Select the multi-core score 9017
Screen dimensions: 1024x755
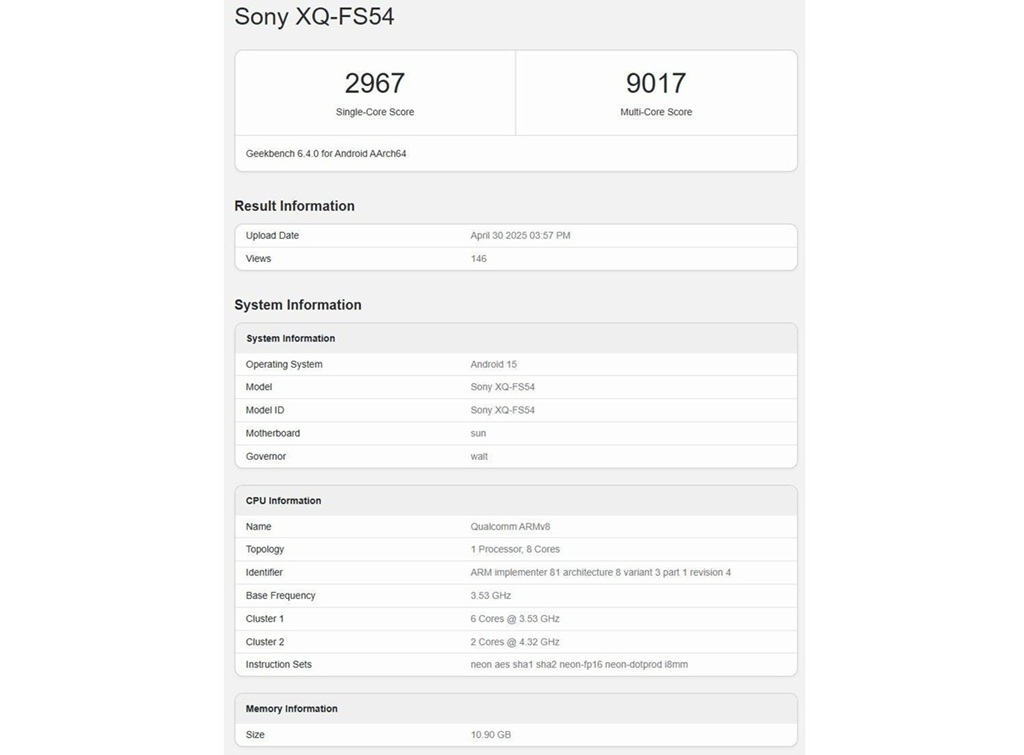(x=656, y=83)
